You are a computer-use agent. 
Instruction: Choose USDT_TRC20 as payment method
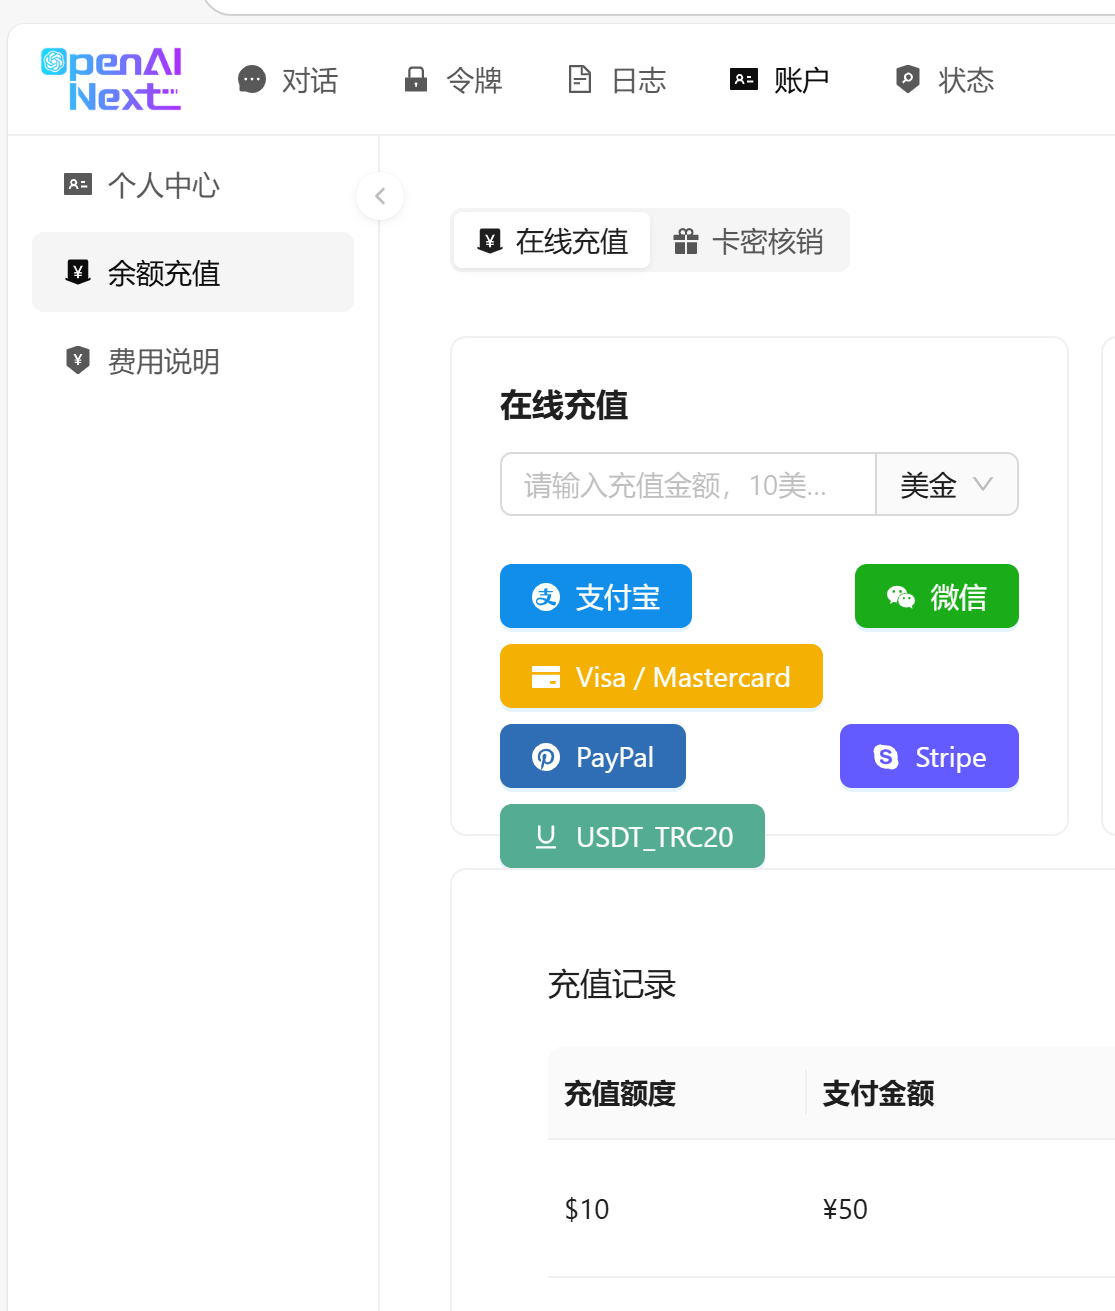632,836
